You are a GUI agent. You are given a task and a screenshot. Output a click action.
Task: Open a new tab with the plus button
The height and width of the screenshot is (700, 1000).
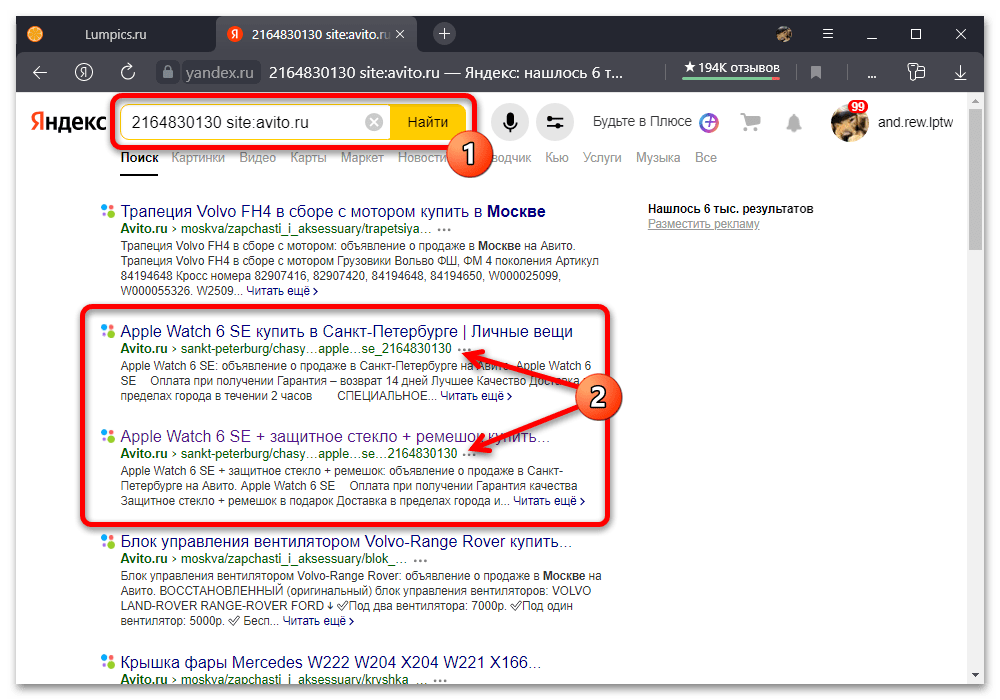coord(445,34)
